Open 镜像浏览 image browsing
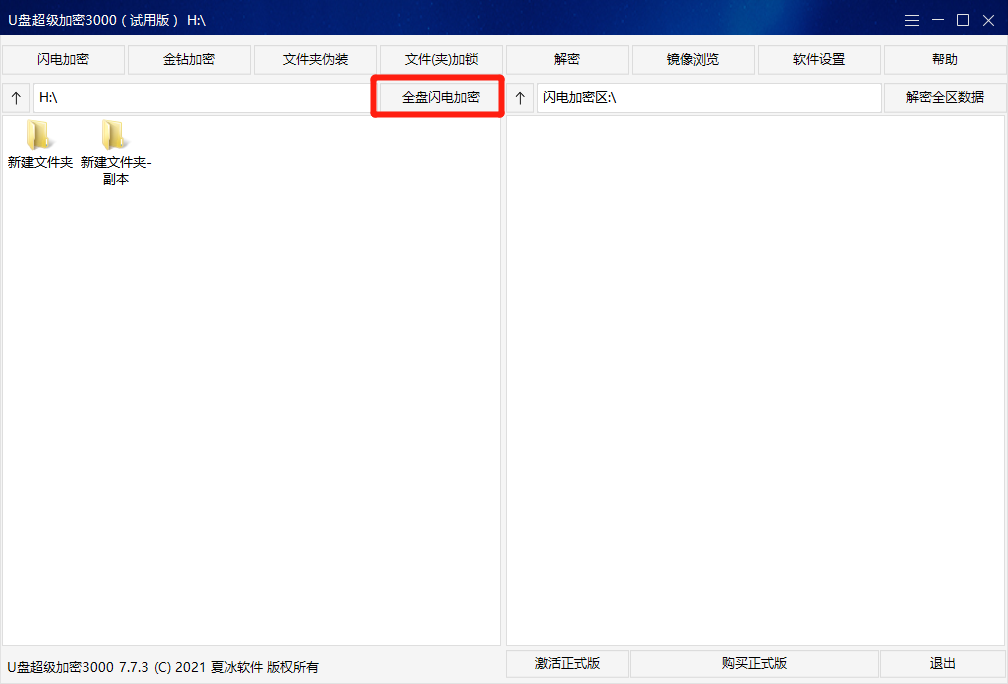Screen dimensions: 1008x684 pos(692,59)
